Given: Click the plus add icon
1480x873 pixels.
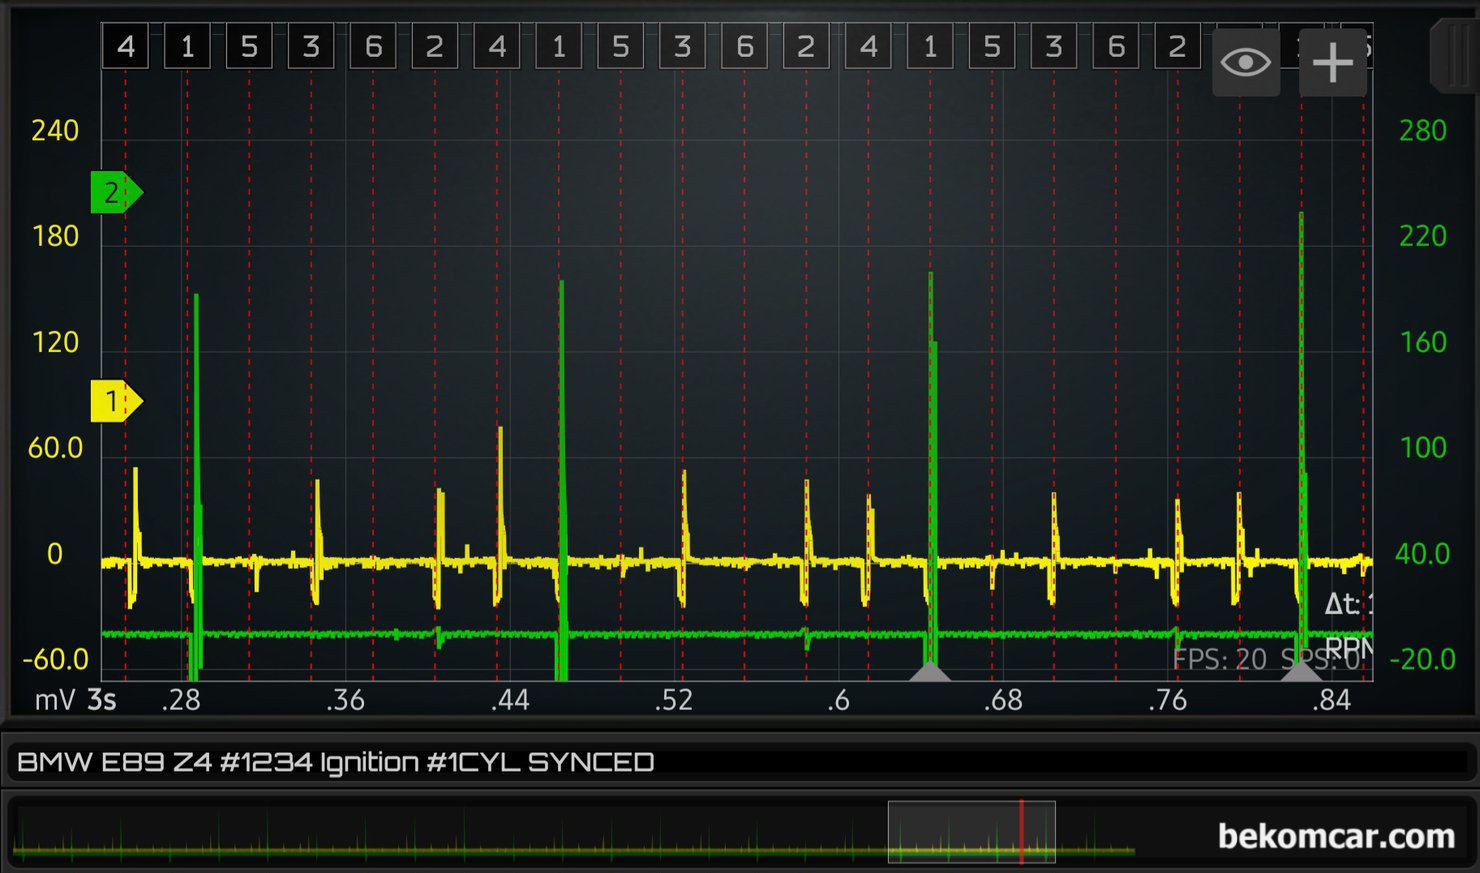Looking at the screenshot, I should coord(1332,63).
